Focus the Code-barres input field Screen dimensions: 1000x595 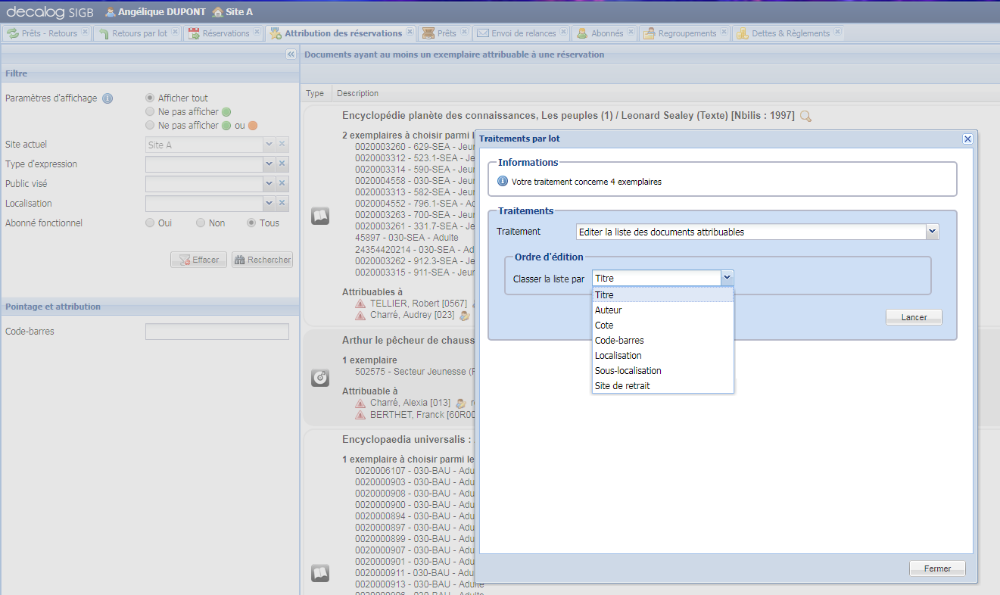(x=216, y=331)
